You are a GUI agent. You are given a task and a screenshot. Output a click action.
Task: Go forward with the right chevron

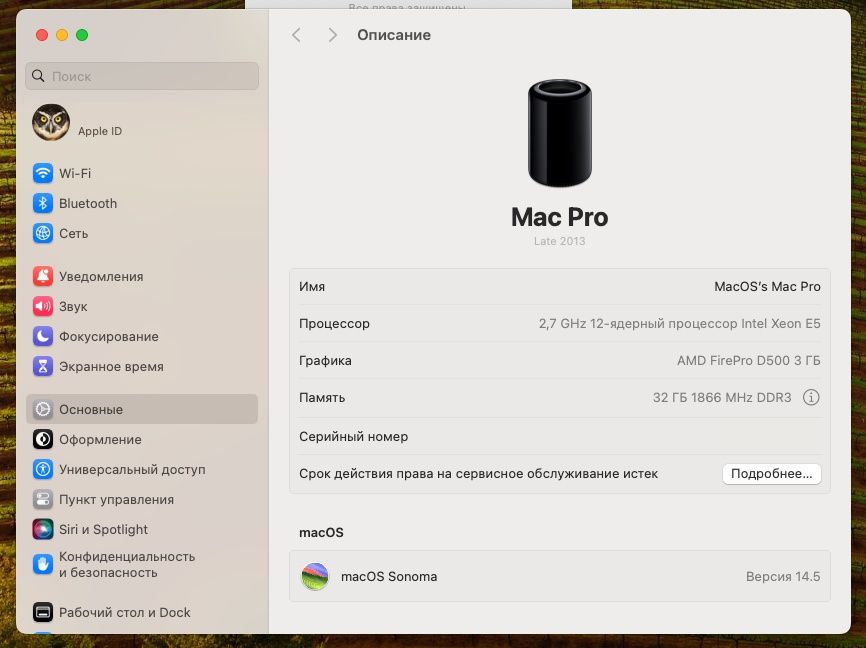[332, 35]
